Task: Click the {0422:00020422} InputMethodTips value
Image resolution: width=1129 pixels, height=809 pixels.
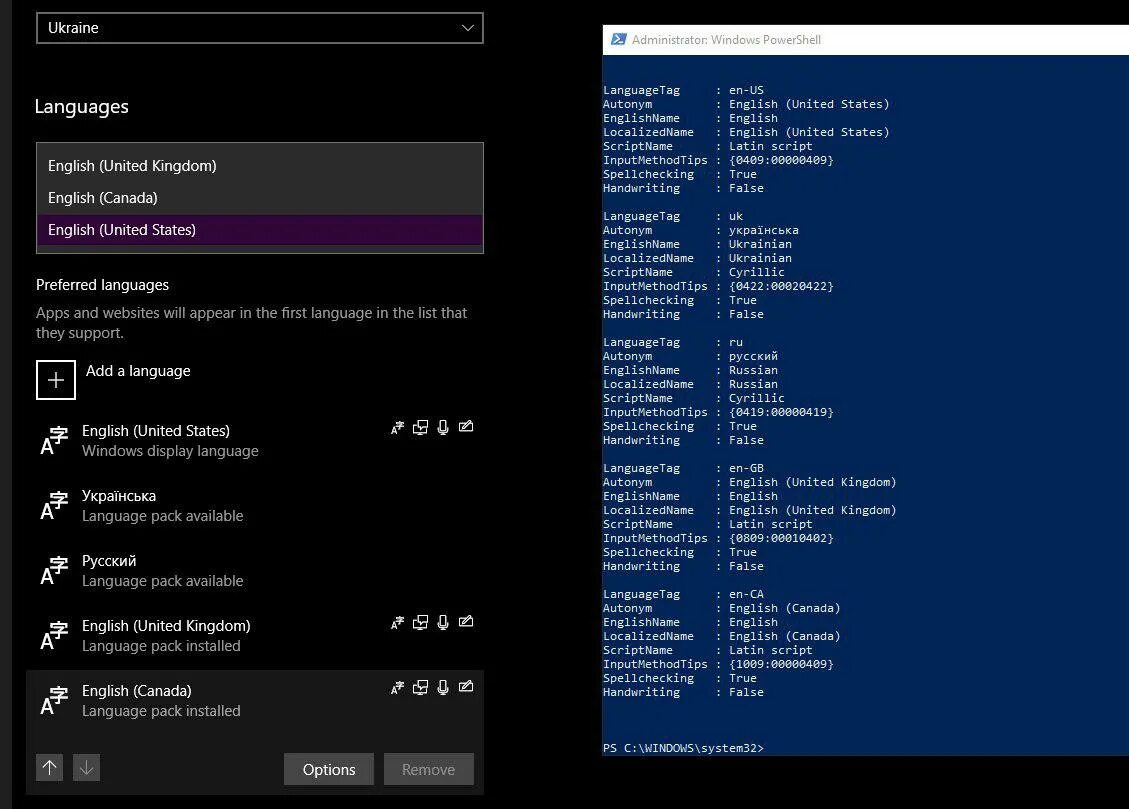Action: point(781,286)
